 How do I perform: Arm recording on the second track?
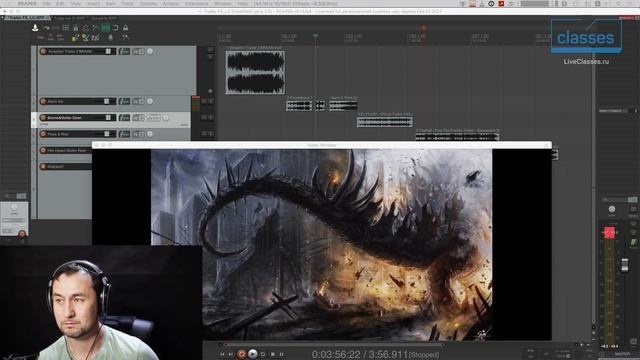(43, 101)
